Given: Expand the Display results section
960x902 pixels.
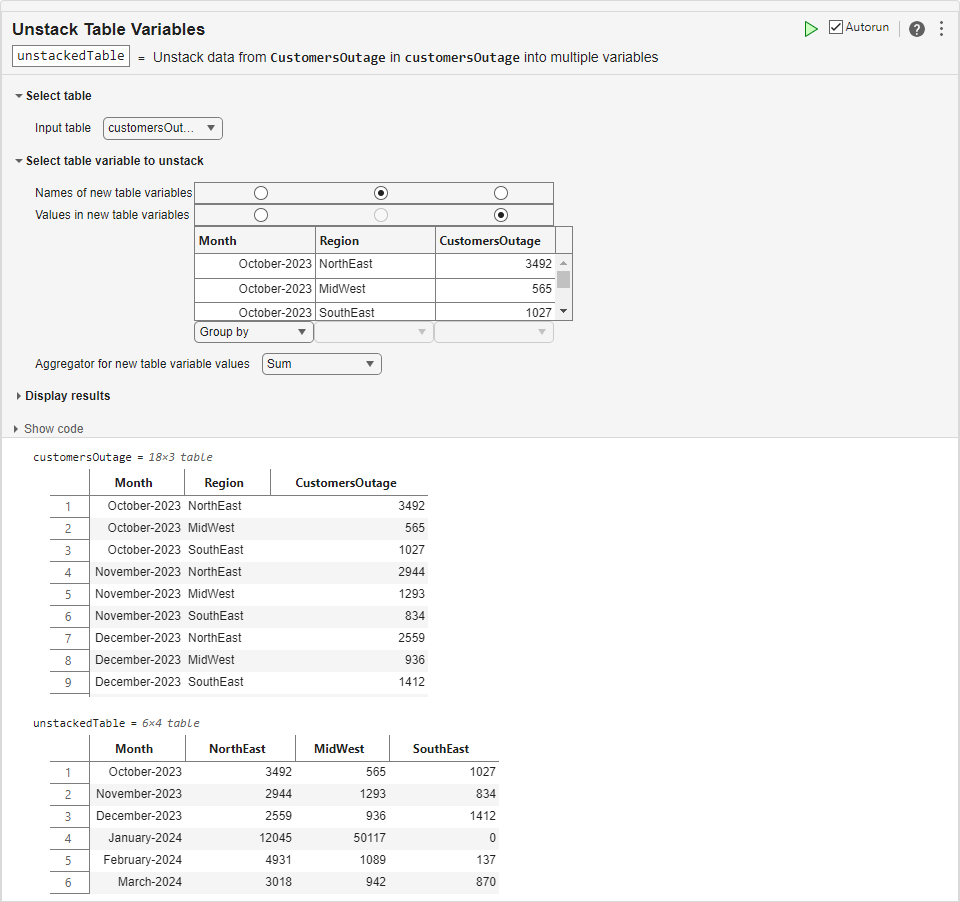Looking at the screenshot, I should coord(19,396).
